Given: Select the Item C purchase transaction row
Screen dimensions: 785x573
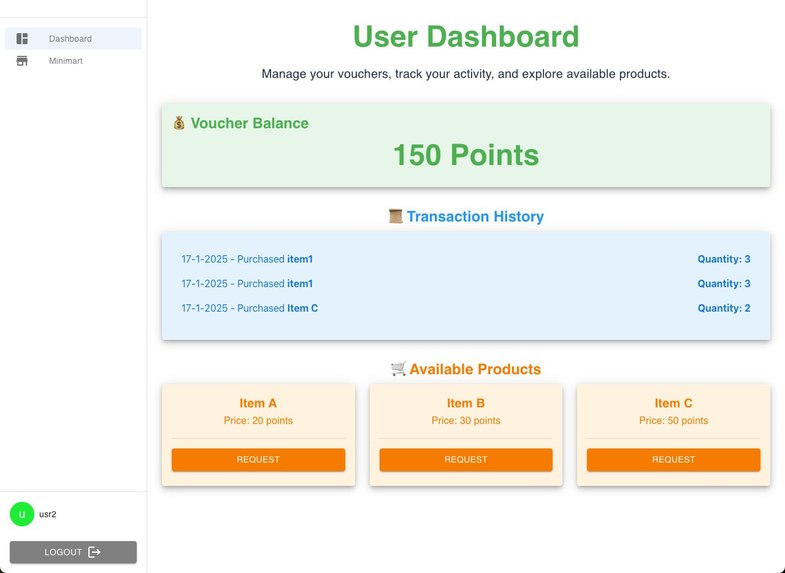Looking at the screenshot, I should coord(466,308).
